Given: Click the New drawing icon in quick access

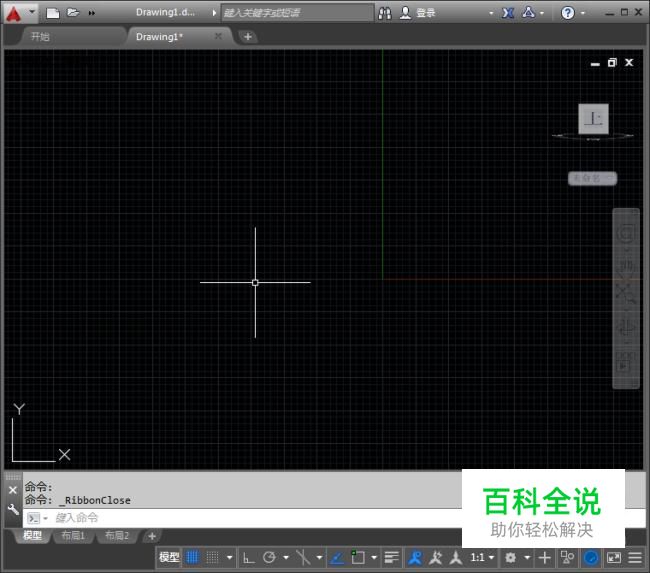Looking at the screenshot, I should [x=53, y=13].
